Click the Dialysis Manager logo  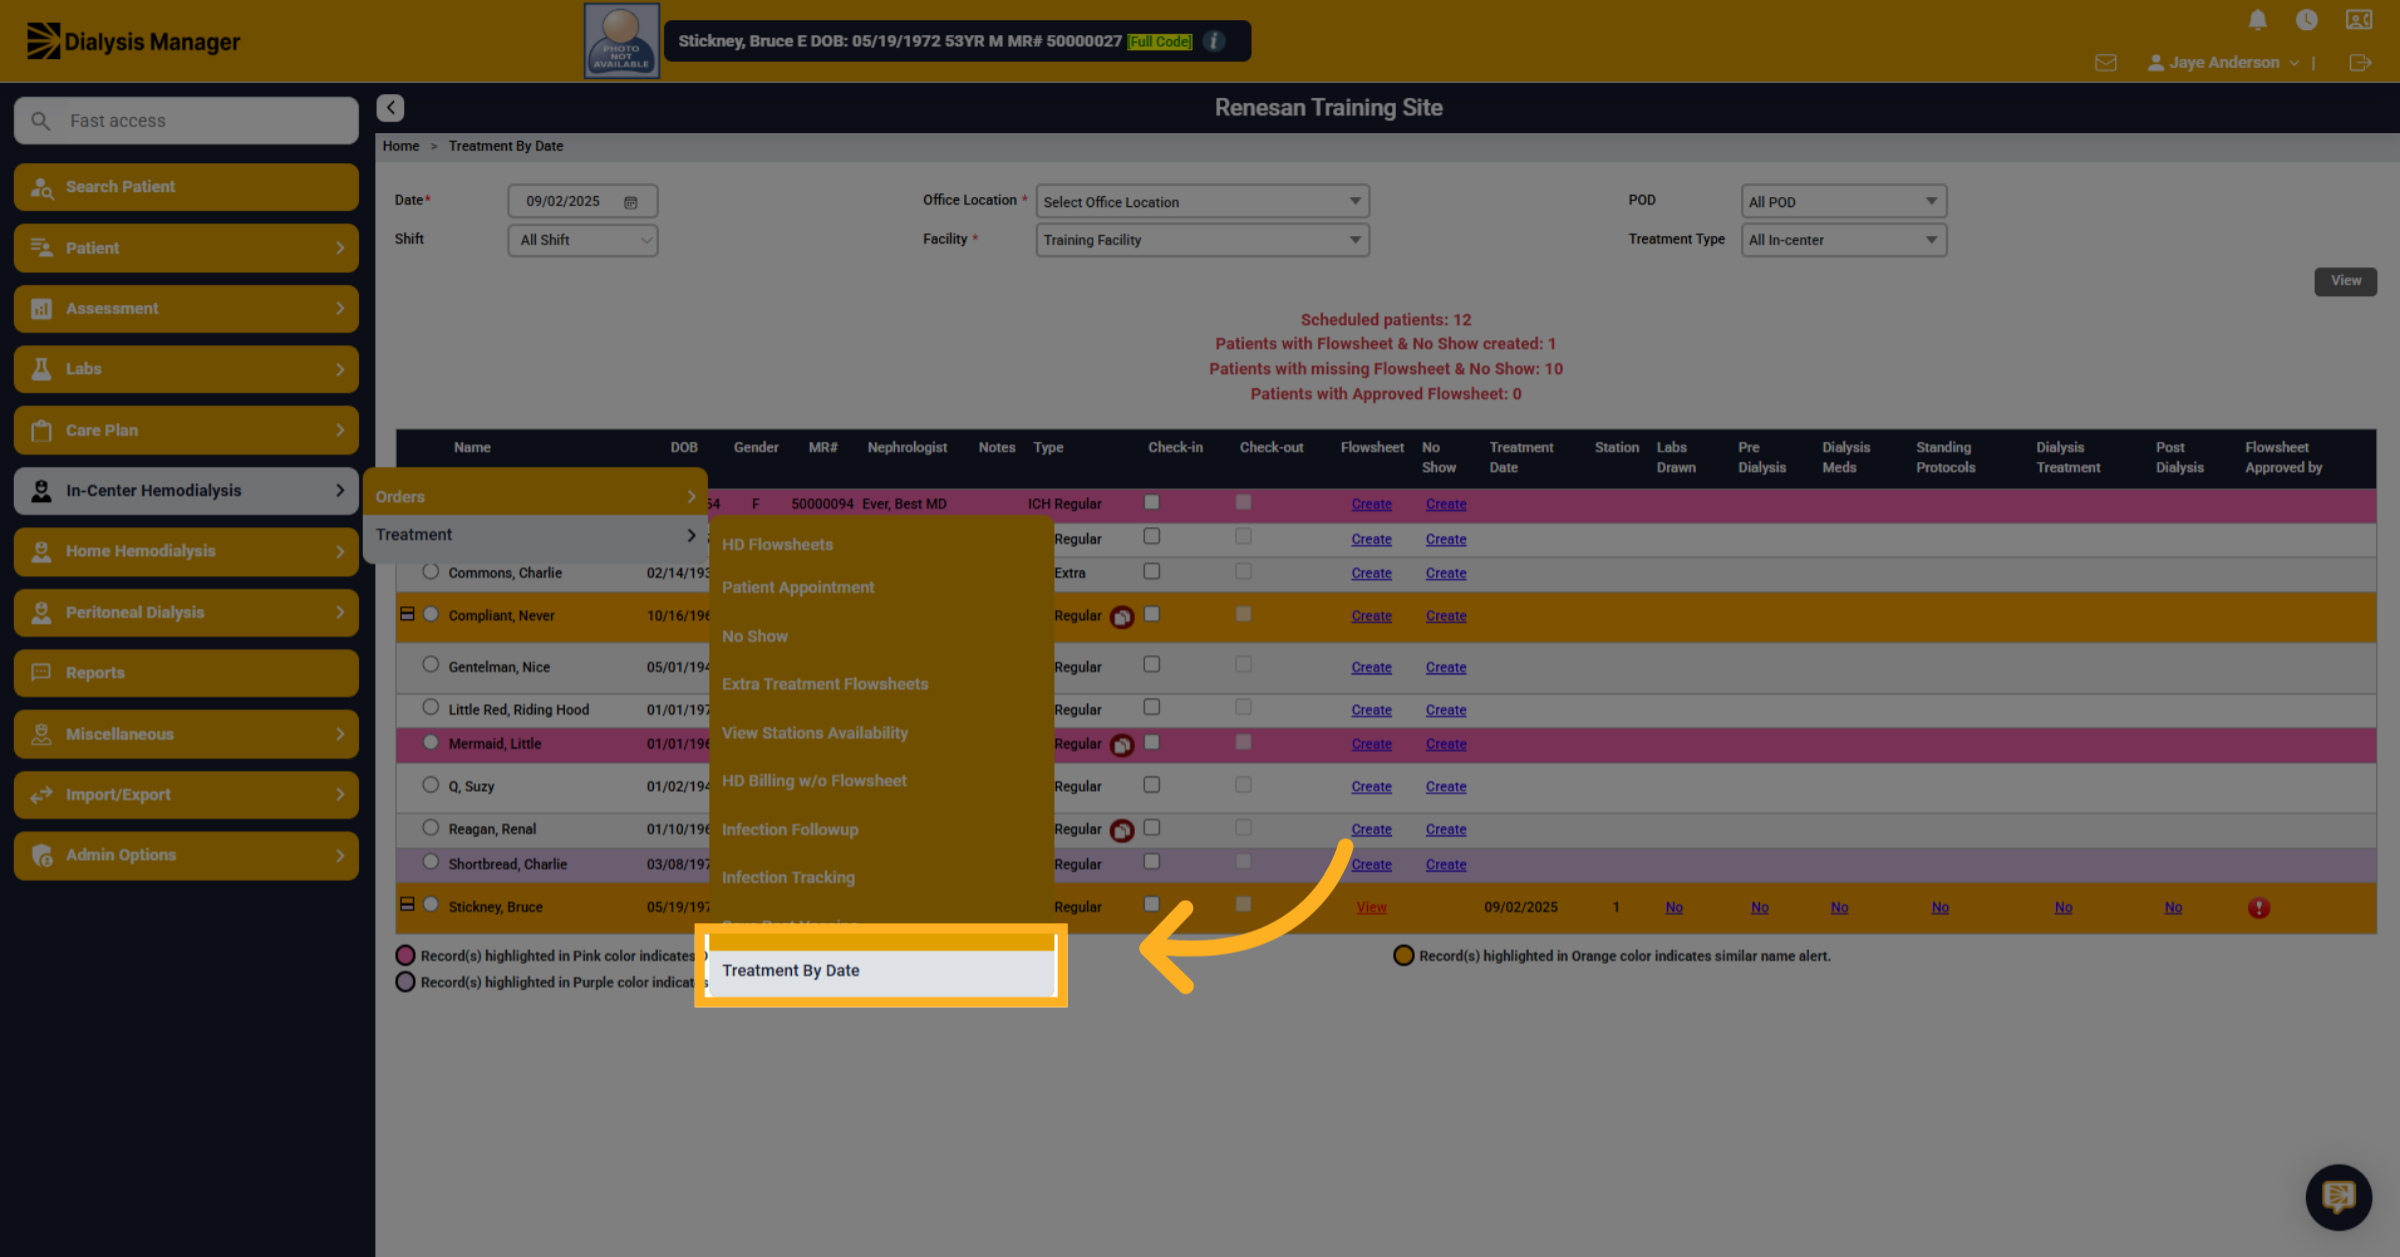[133, 41]
